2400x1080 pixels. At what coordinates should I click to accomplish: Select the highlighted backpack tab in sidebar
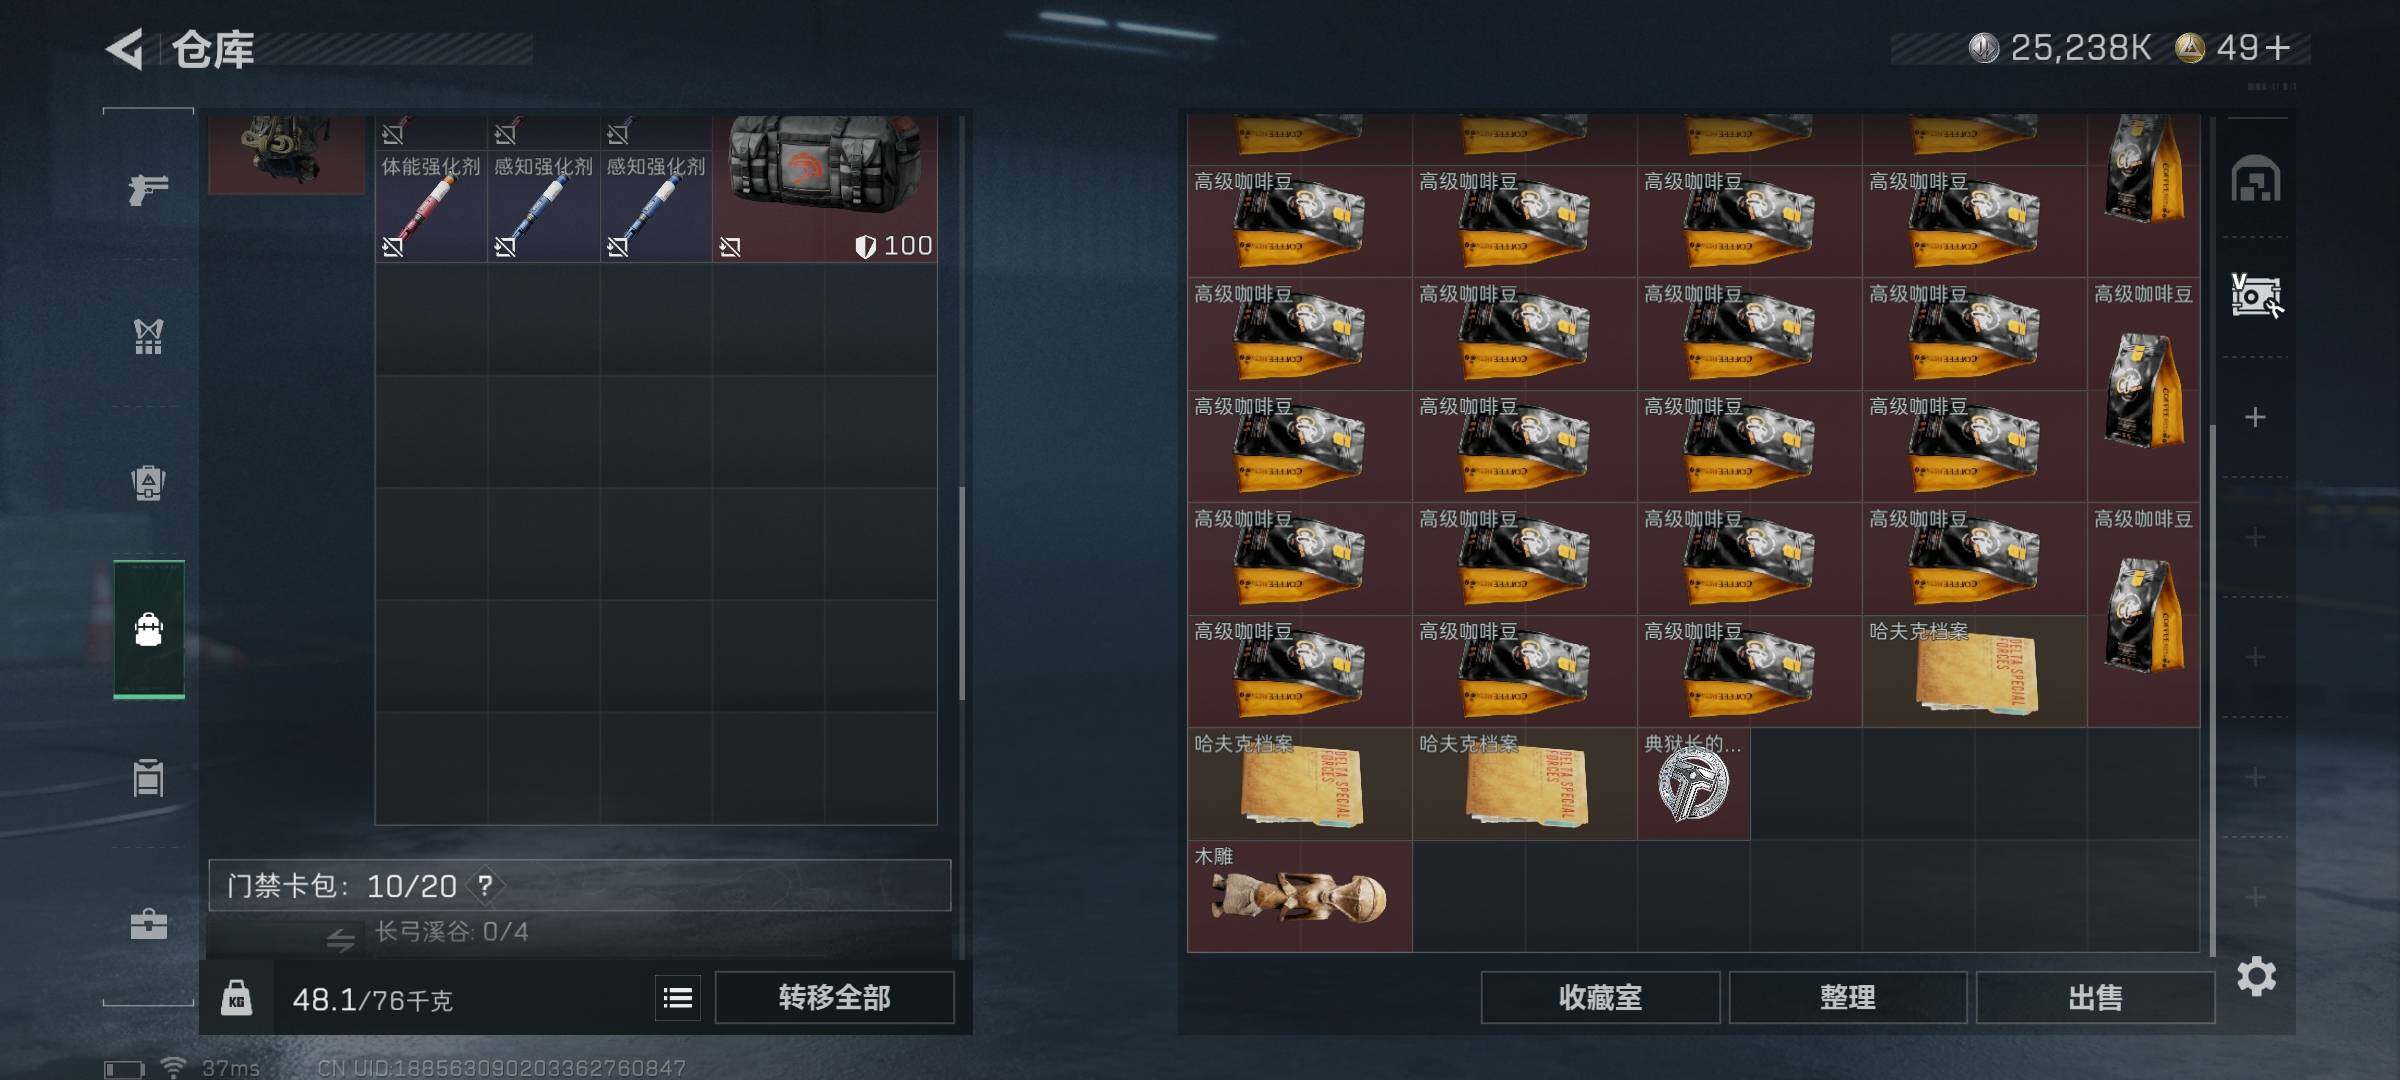148,629
